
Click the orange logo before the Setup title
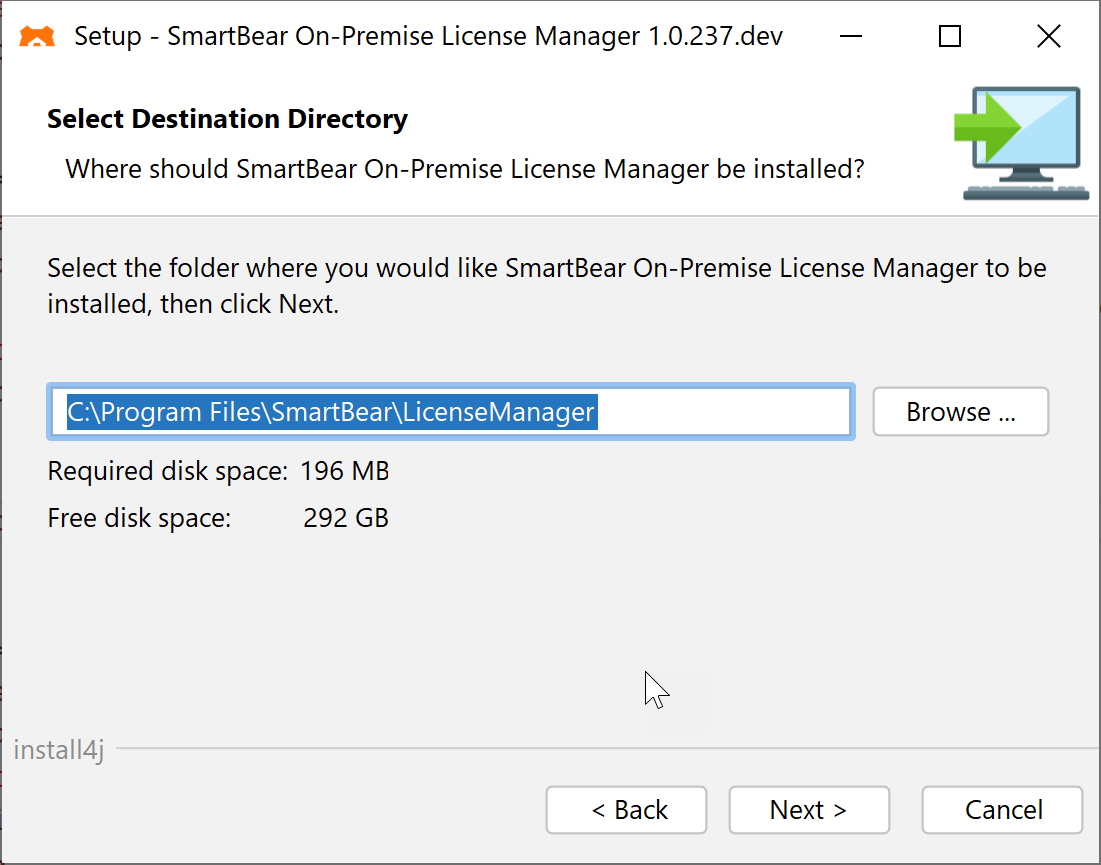tap(36, 36)
